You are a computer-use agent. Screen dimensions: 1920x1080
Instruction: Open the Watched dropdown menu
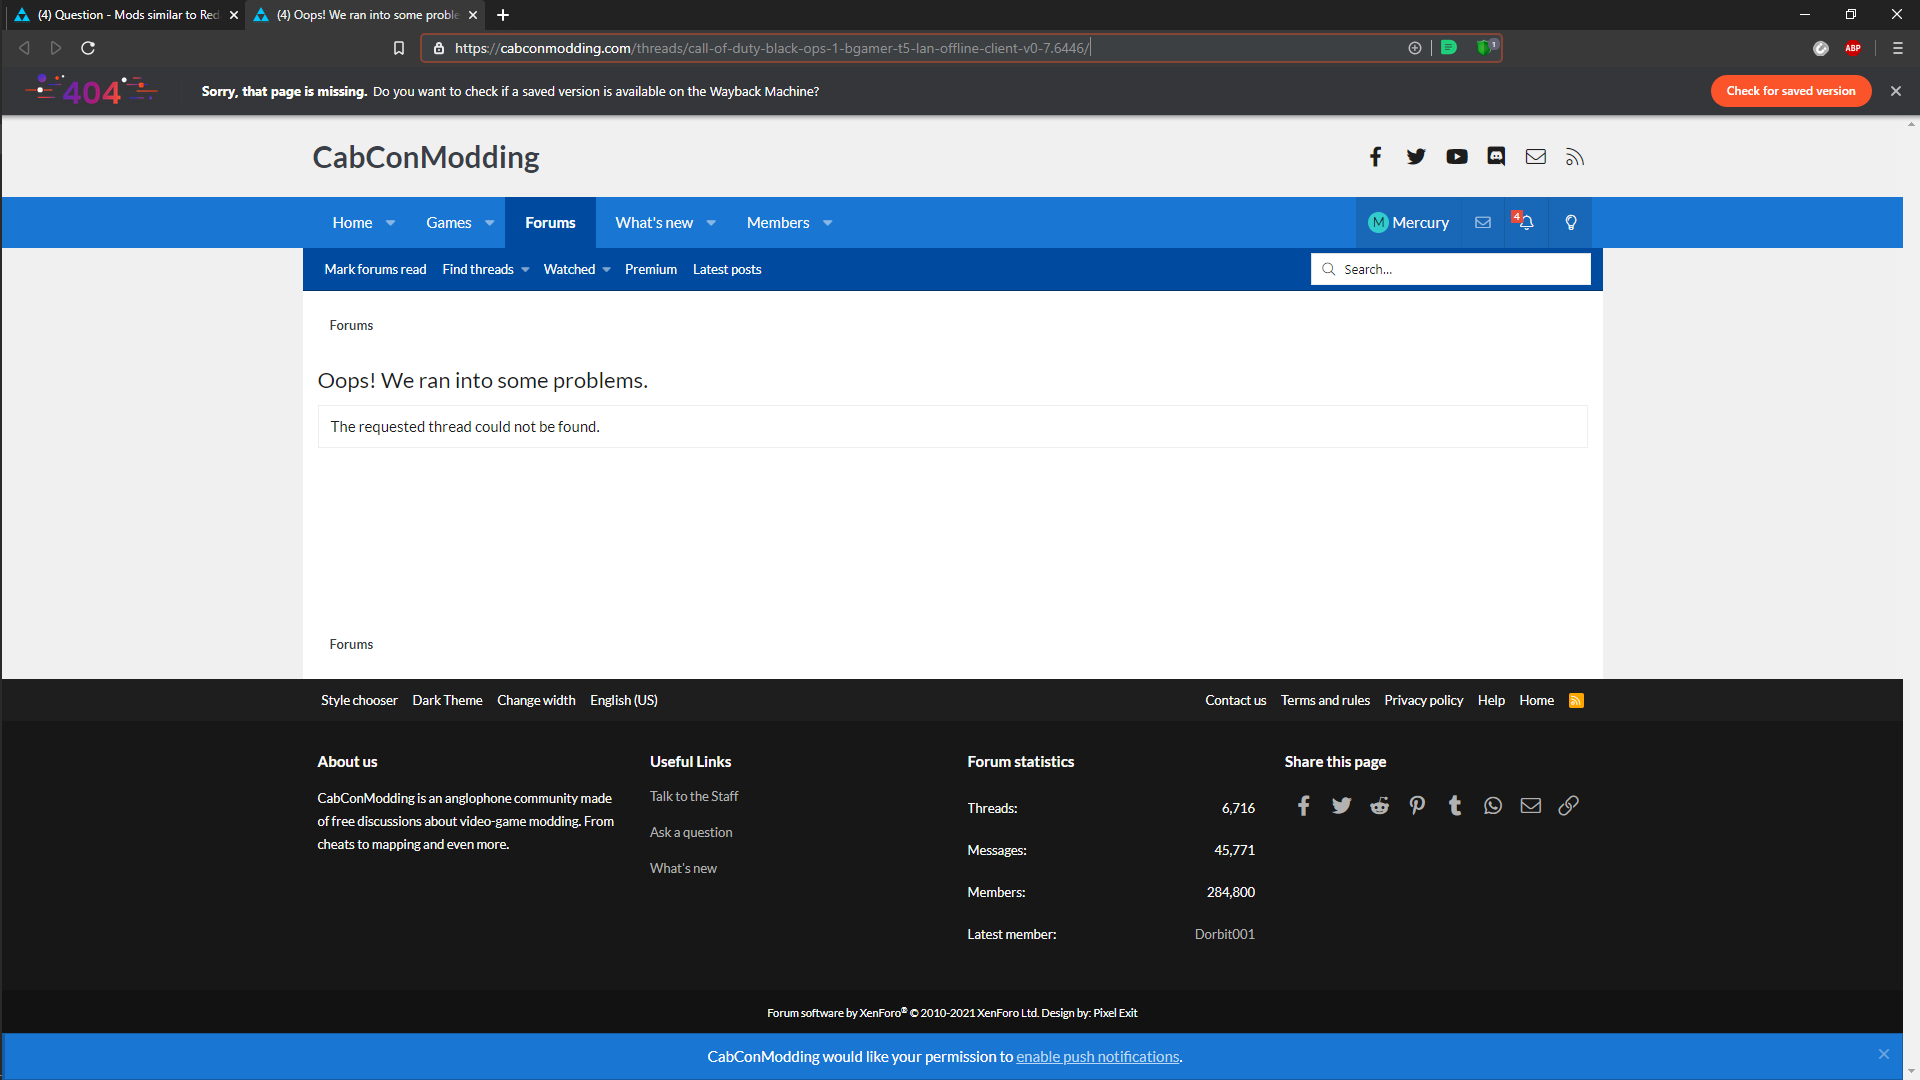click(606, 270)
